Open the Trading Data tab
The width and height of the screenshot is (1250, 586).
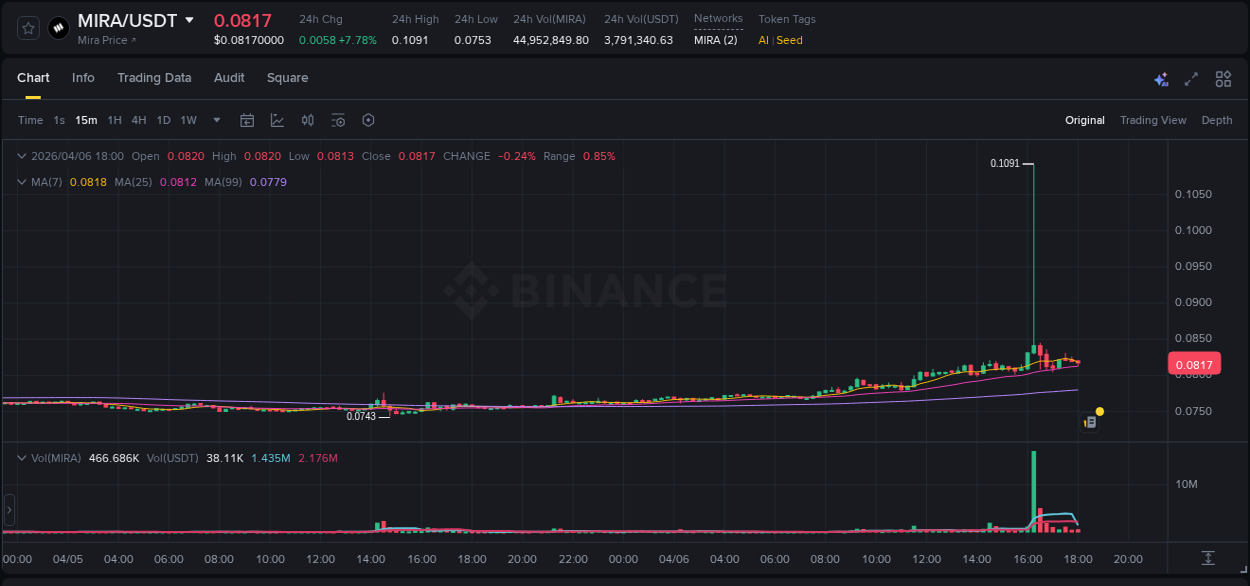tap(154, 78)
